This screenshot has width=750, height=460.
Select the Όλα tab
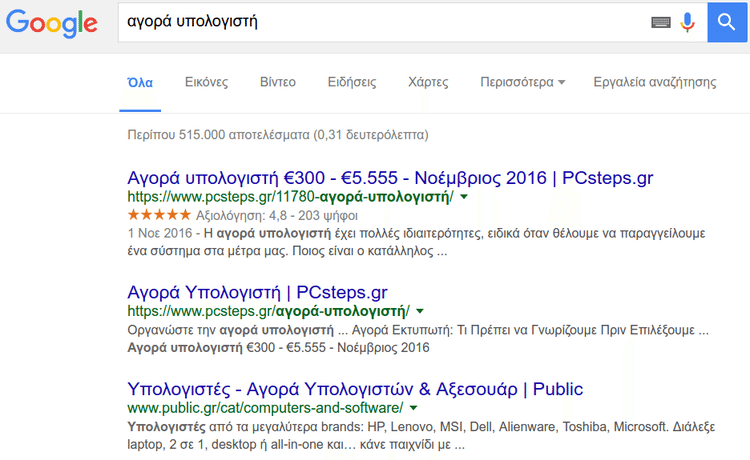(139, 82)
